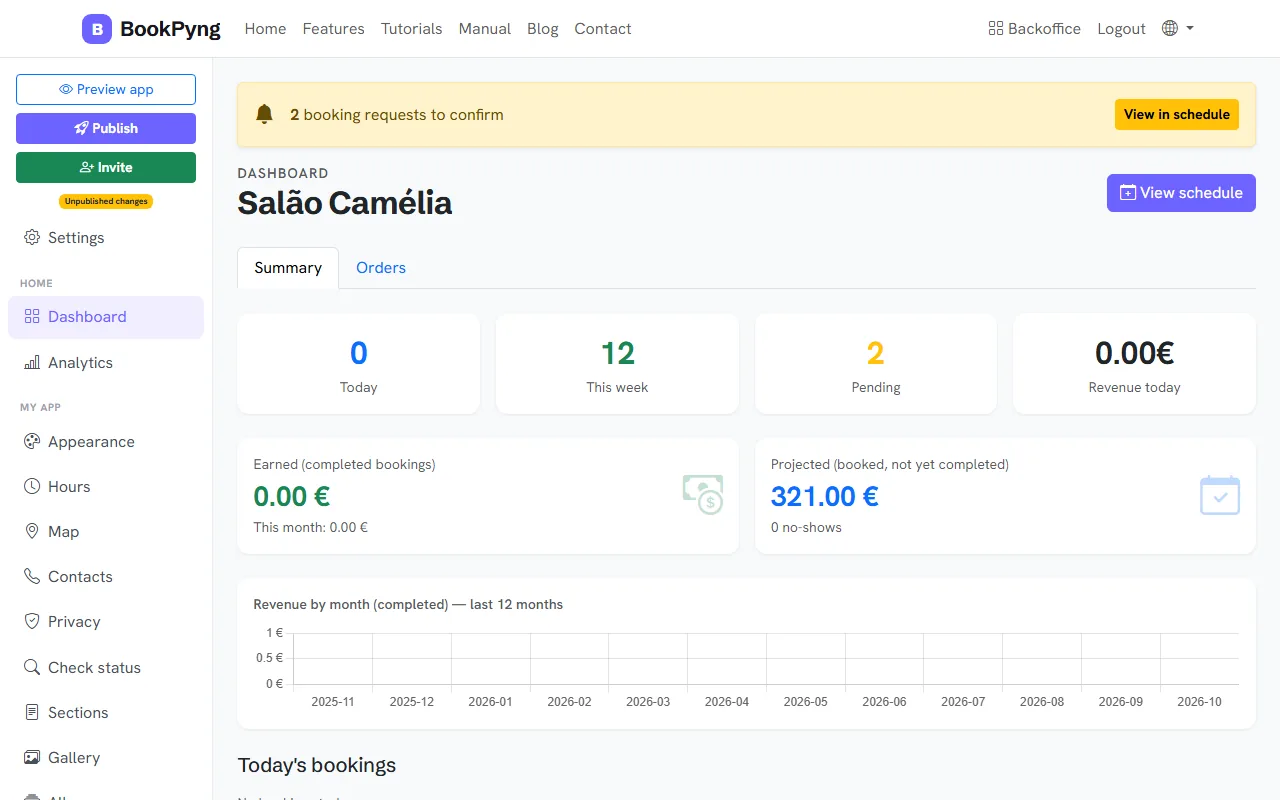Click calendar-plus icon on View schedule
The width and height of the screenshot is (1280, 800).
[1128, 193]
